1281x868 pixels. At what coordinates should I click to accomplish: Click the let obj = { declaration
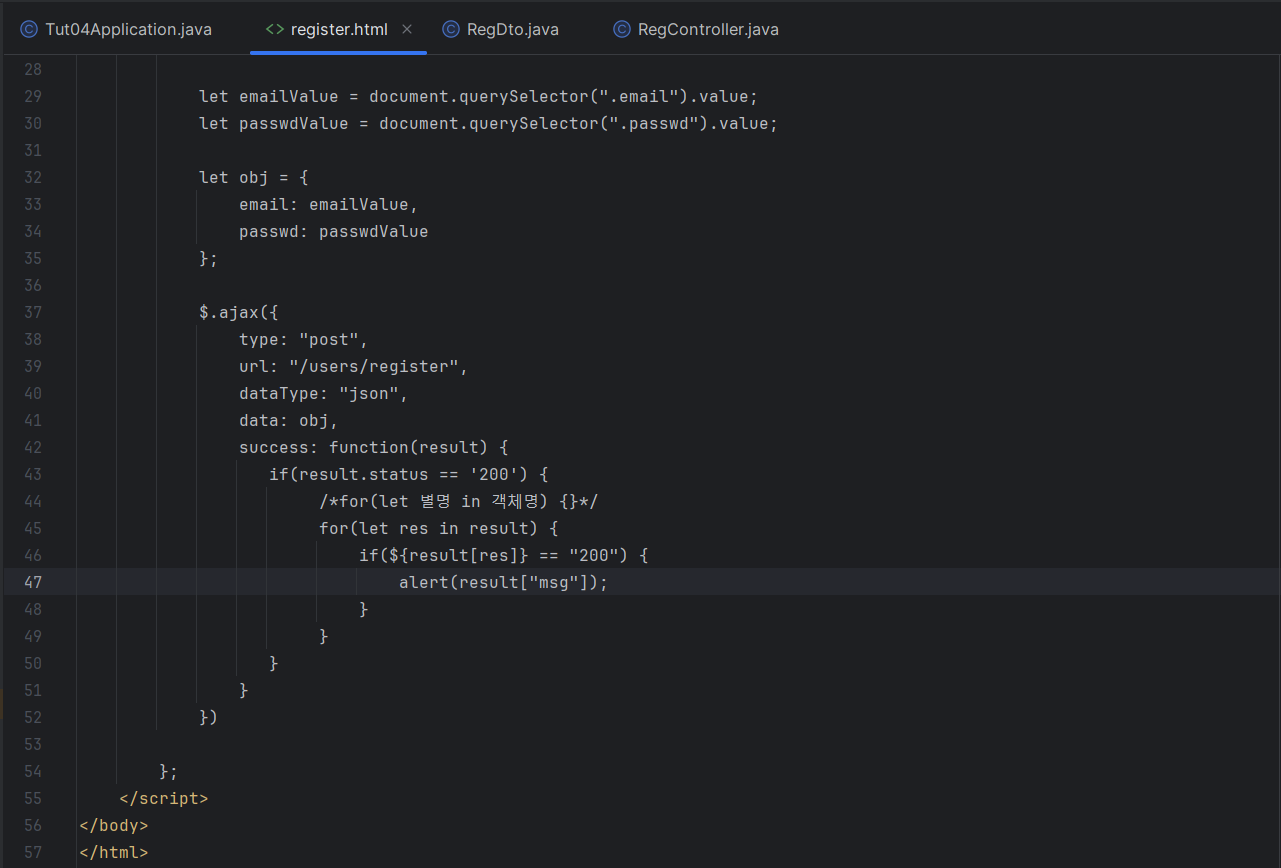pyautogui.click(x=254, y=177)
